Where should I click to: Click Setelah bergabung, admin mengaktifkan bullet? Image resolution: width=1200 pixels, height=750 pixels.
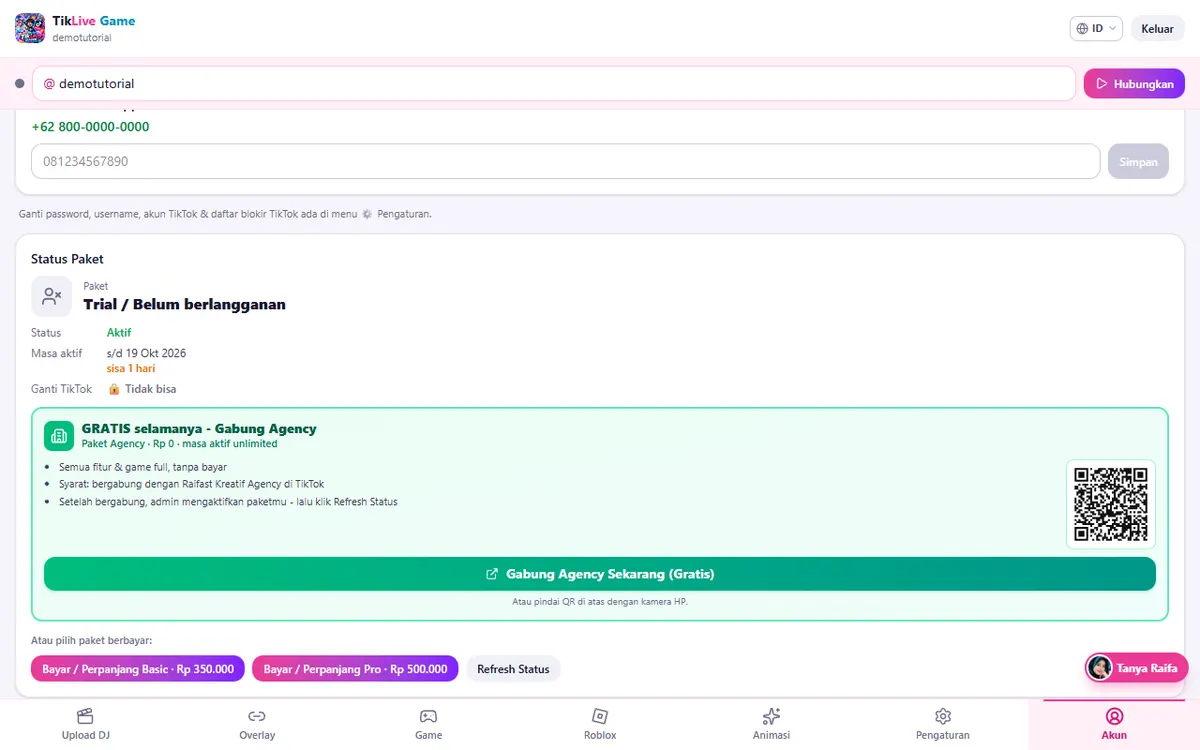pyautogui.click(x=228, y=502)
